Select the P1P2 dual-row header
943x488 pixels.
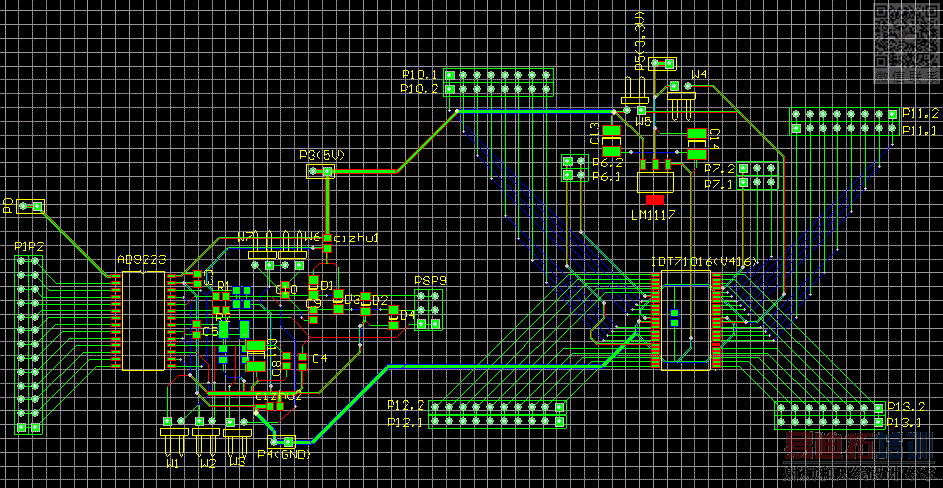tap(28, 345)
